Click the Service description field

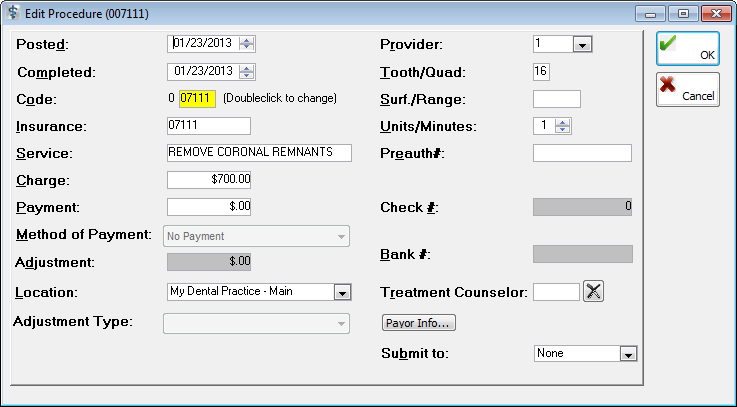[259, 153]
